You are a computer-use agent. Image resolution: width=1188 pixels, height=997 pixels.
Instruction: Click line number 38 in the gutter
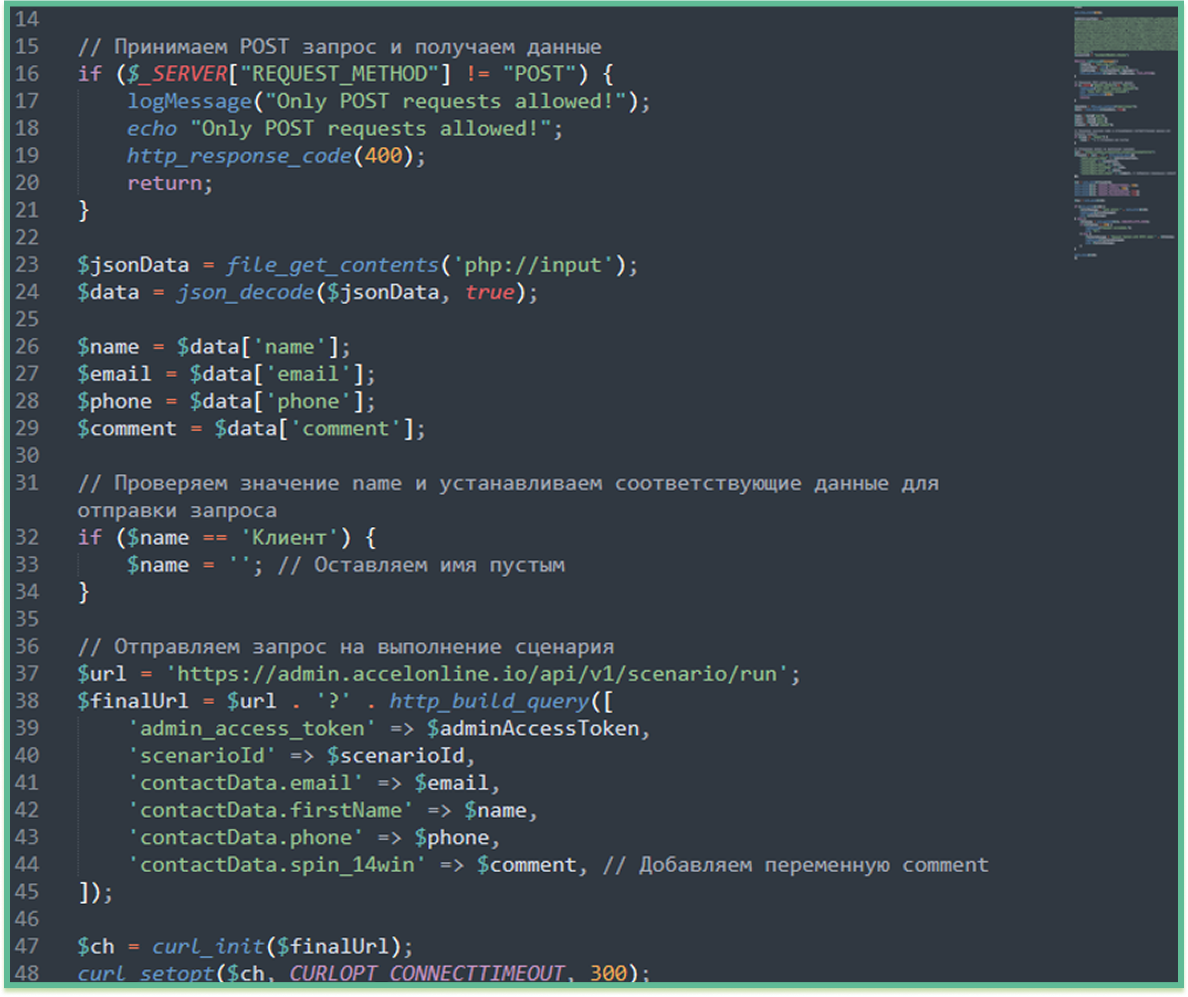28,702
